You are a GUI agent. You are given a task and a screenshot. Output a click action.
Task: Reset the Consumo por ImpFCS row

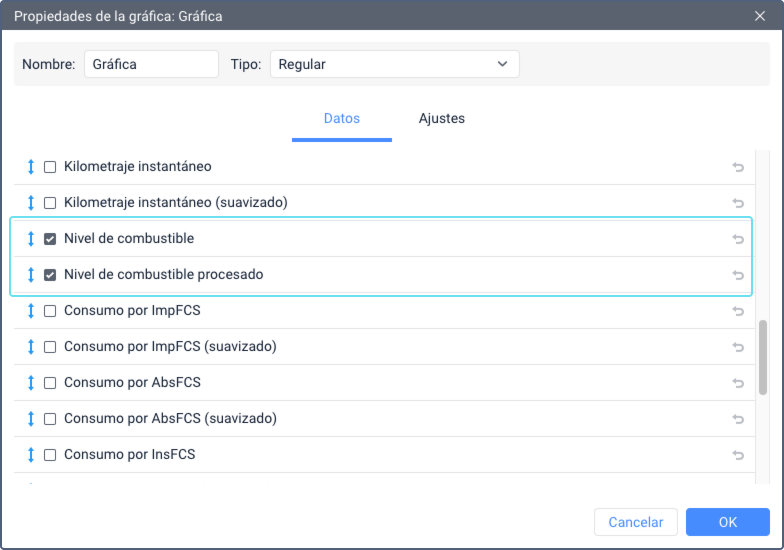pyautogui.click(x=738, y=311)
